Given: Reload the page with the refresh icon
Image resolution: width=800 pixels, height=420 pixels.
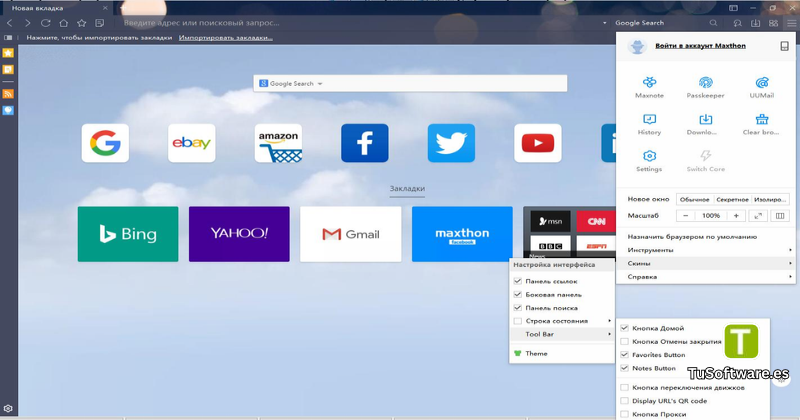Looking at the screenshot, I should point(45,23).
